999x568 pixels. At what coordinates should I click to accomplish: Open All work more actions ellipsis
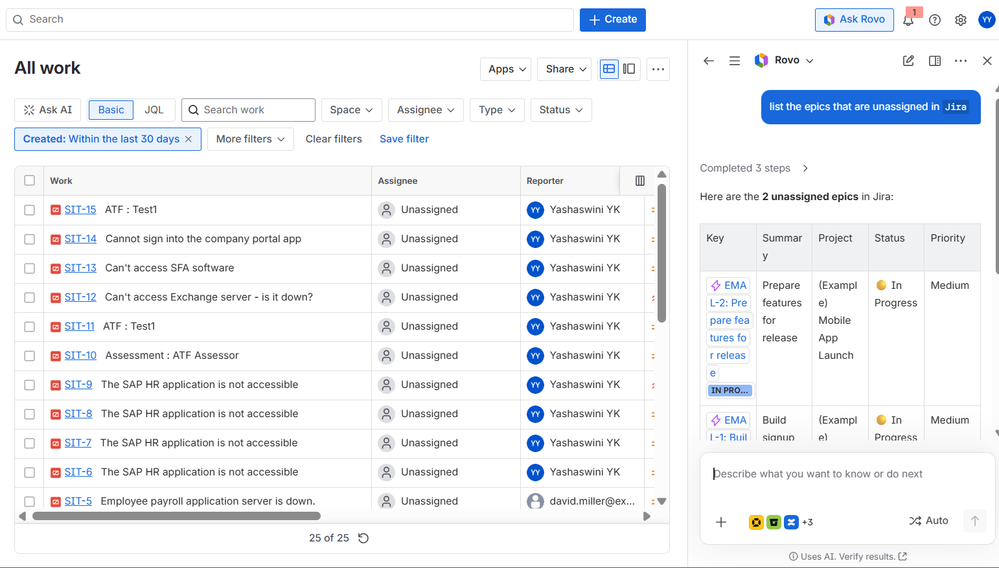[x=658, y=69]
